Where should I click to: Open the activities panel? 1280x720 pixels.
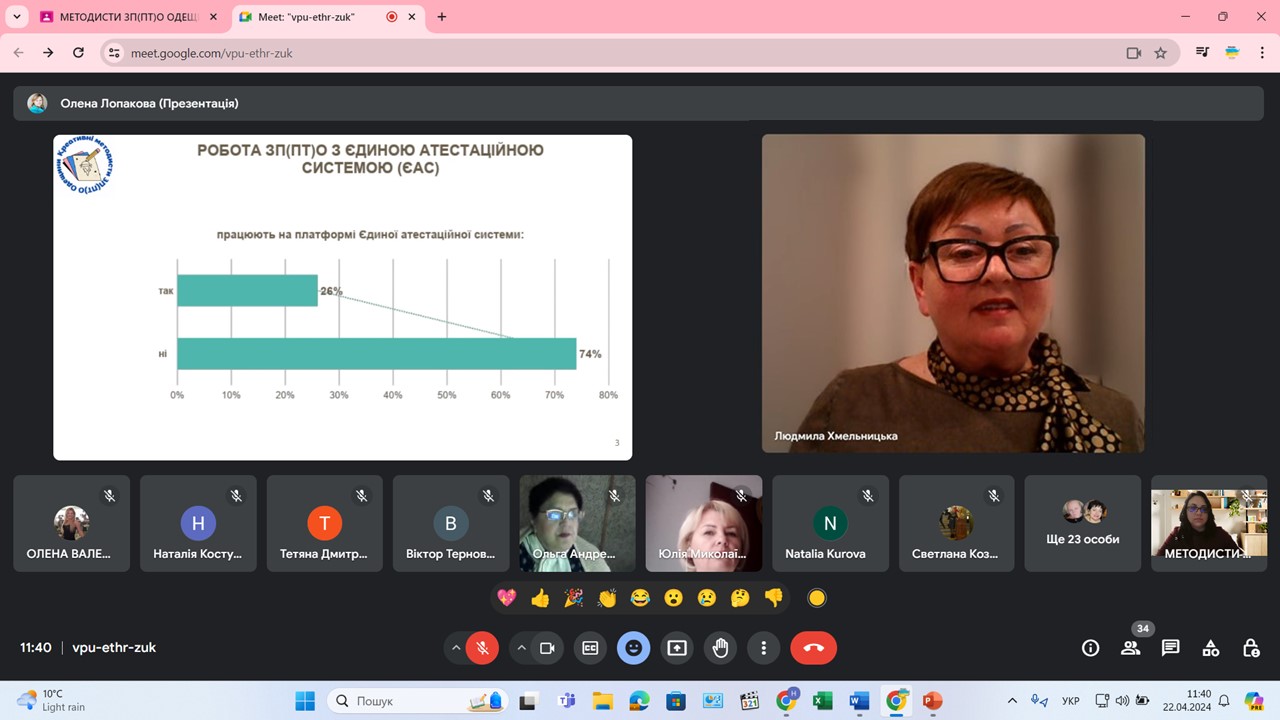pyautogui.click(x=1211, y=648)
